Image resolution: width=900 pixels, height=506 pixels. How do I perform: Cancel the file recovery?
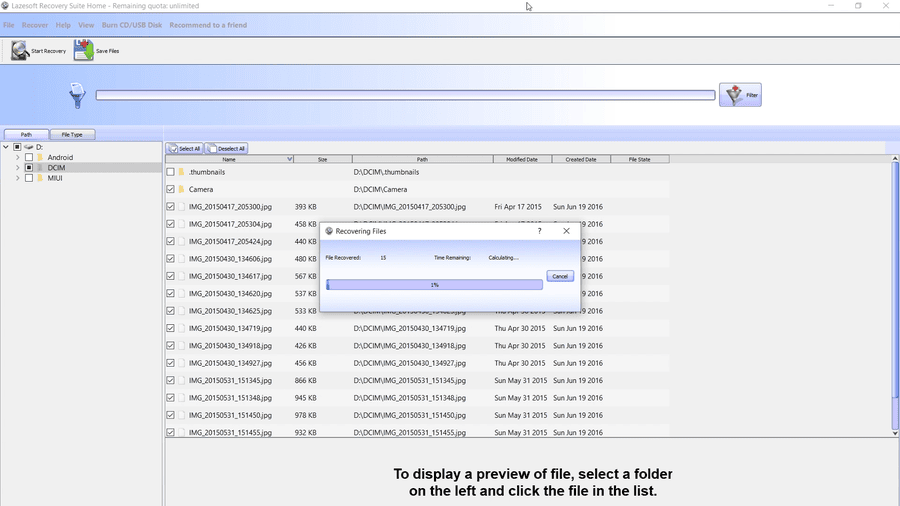click(560, 276)
